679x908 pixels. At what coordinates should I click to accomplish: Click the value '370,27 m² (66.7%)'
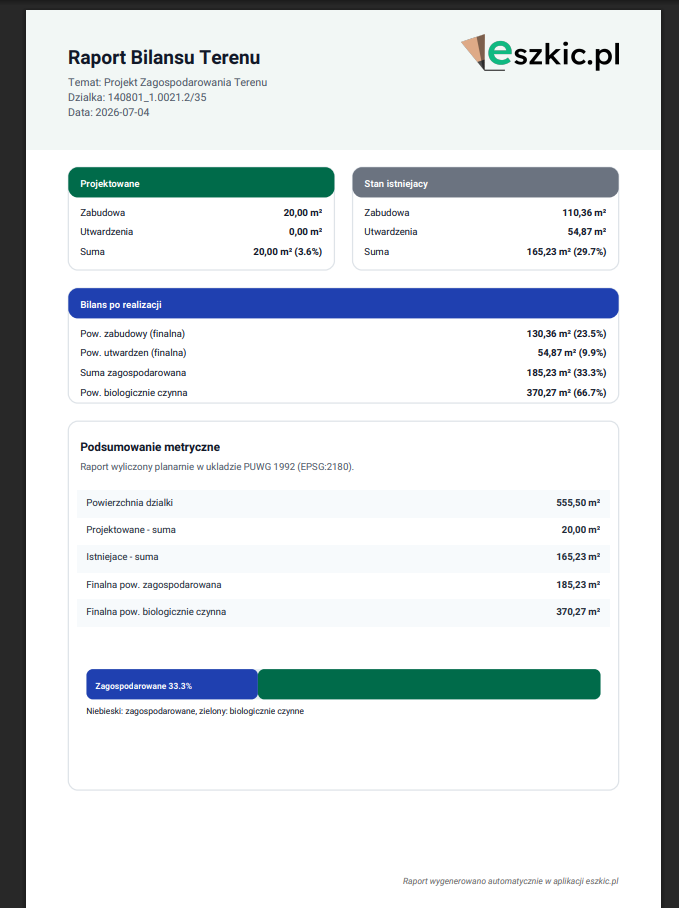pos(566,393)
